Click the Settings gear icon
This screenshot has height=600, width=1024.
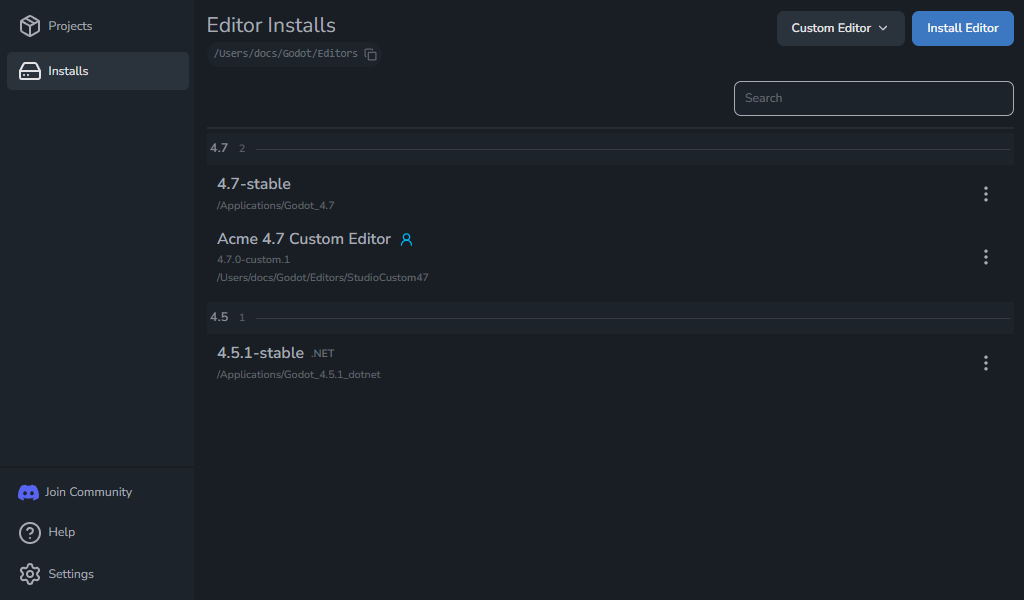[x=29, y=575]
